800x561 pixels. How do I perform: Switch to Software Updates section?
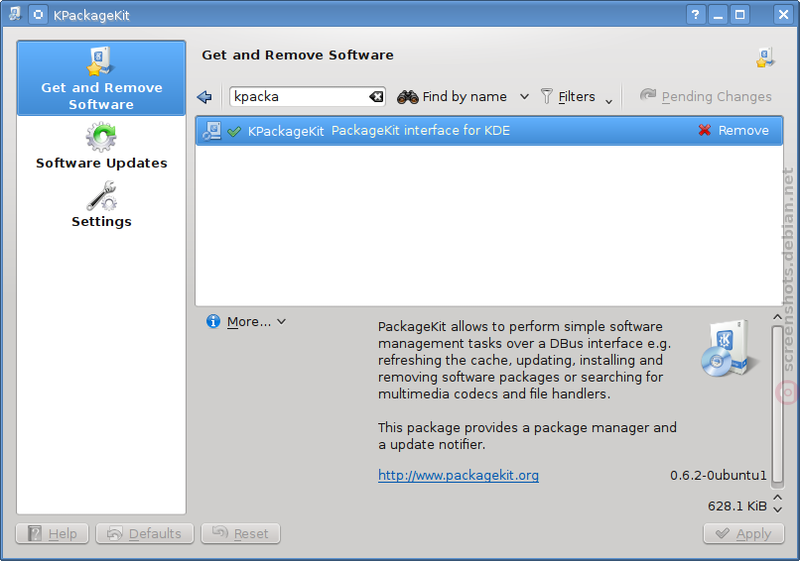click(101, 146)
